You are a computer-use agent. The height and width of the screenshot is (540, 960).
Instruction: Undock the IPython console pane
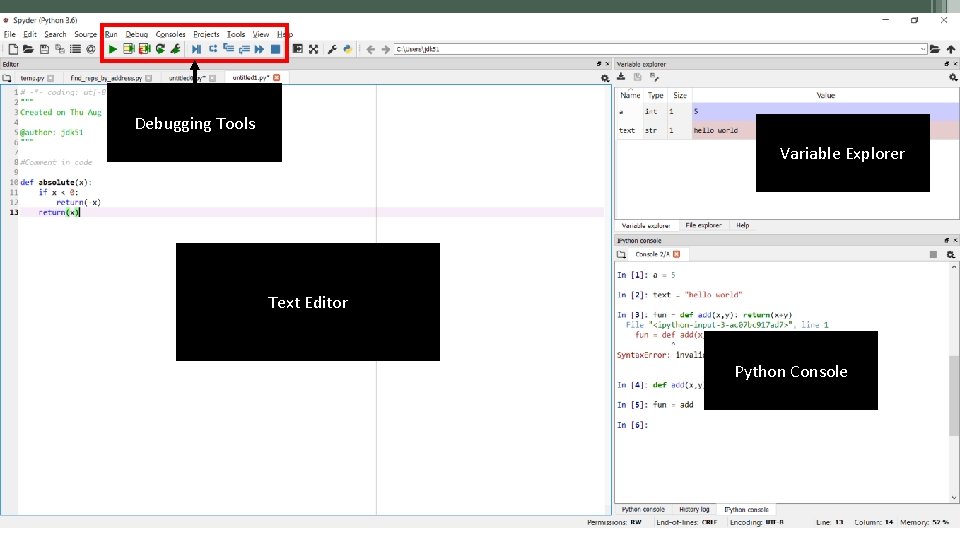pos(947,241)
